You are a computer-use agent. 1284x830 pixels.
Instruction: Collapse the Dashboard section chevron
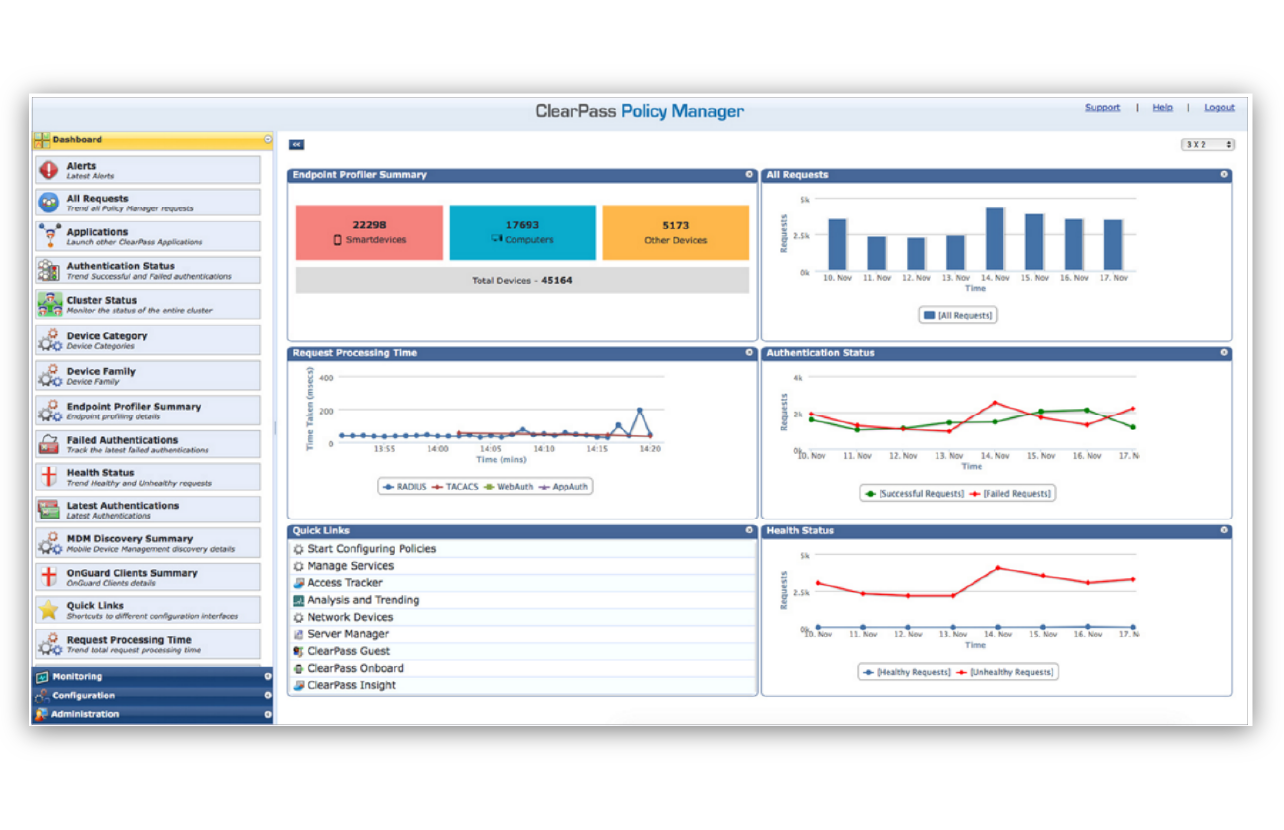click(x=267, y=140)
